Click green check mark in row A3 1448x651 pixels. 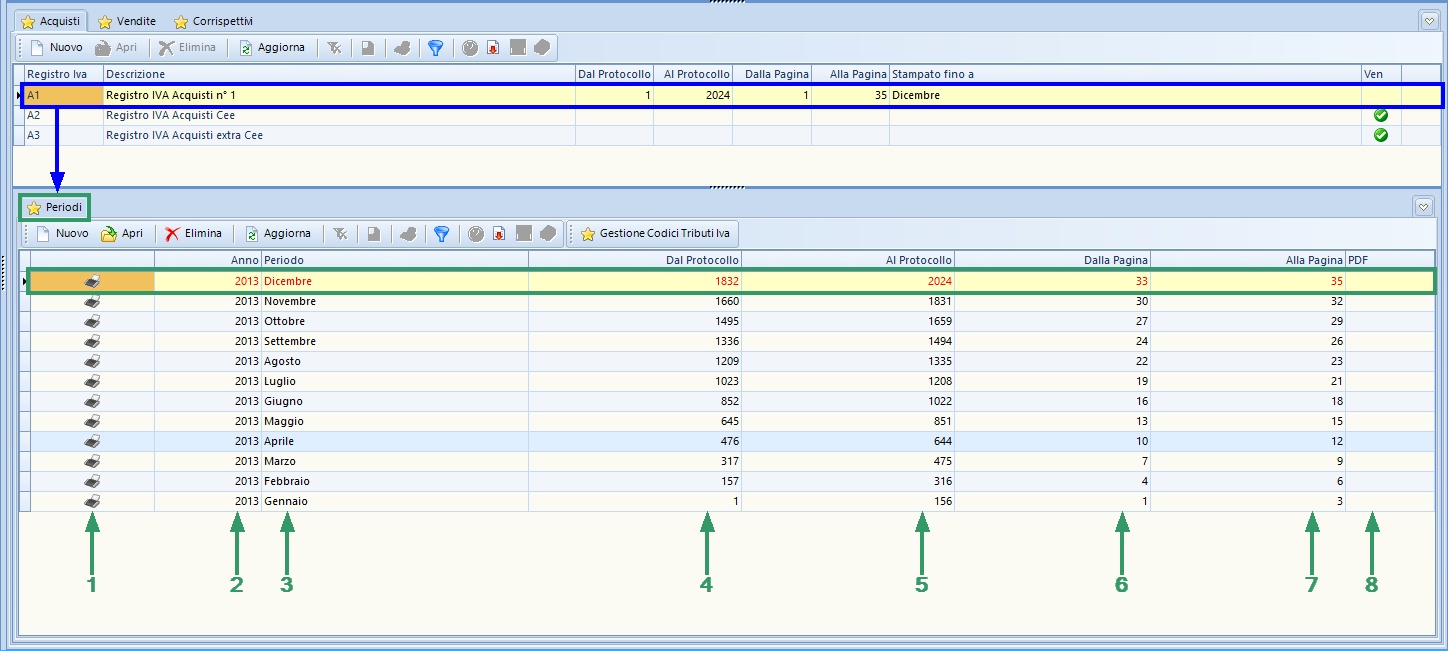[x=1381, y=135]
